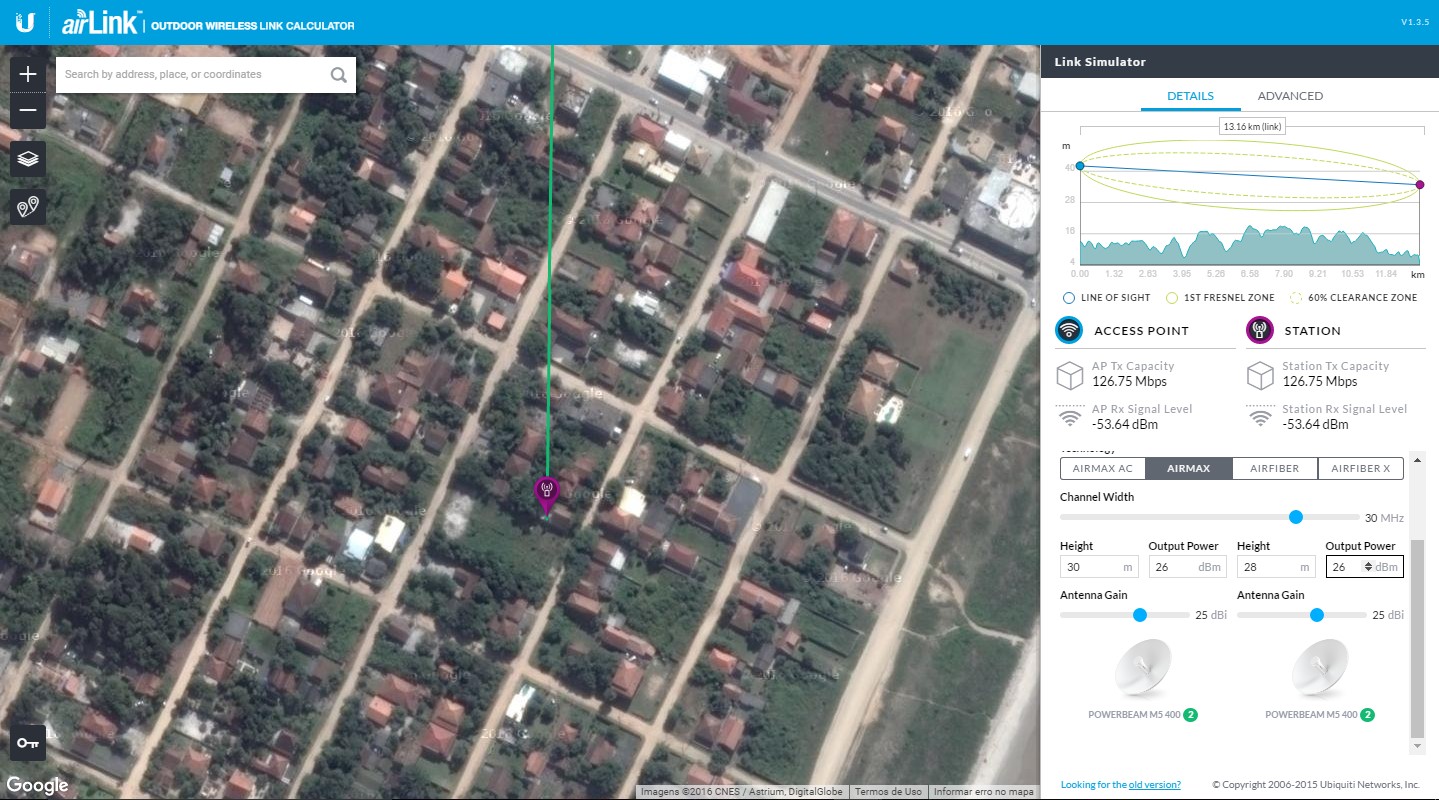
Task: Click the Google logo on map
Action: click(x=37, y=785)
